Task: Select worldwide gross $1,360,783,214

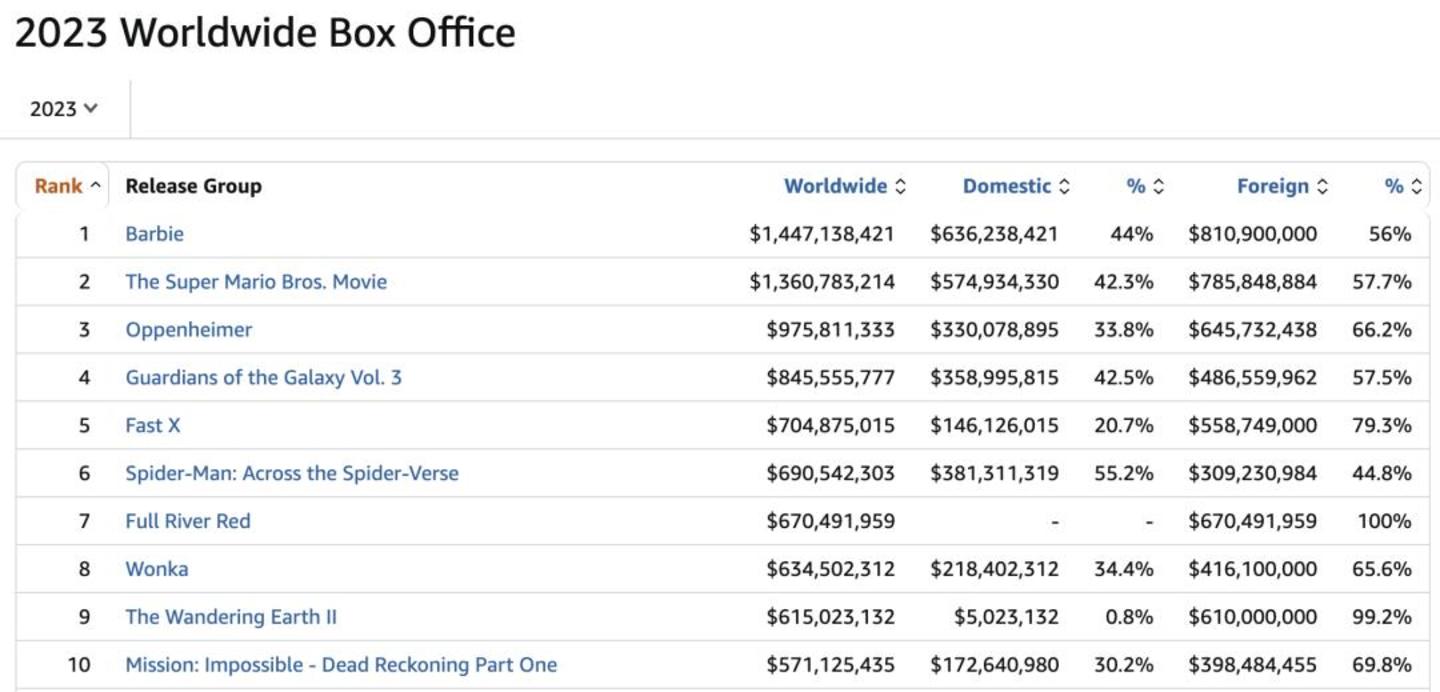Action: (x=822, y=282)
